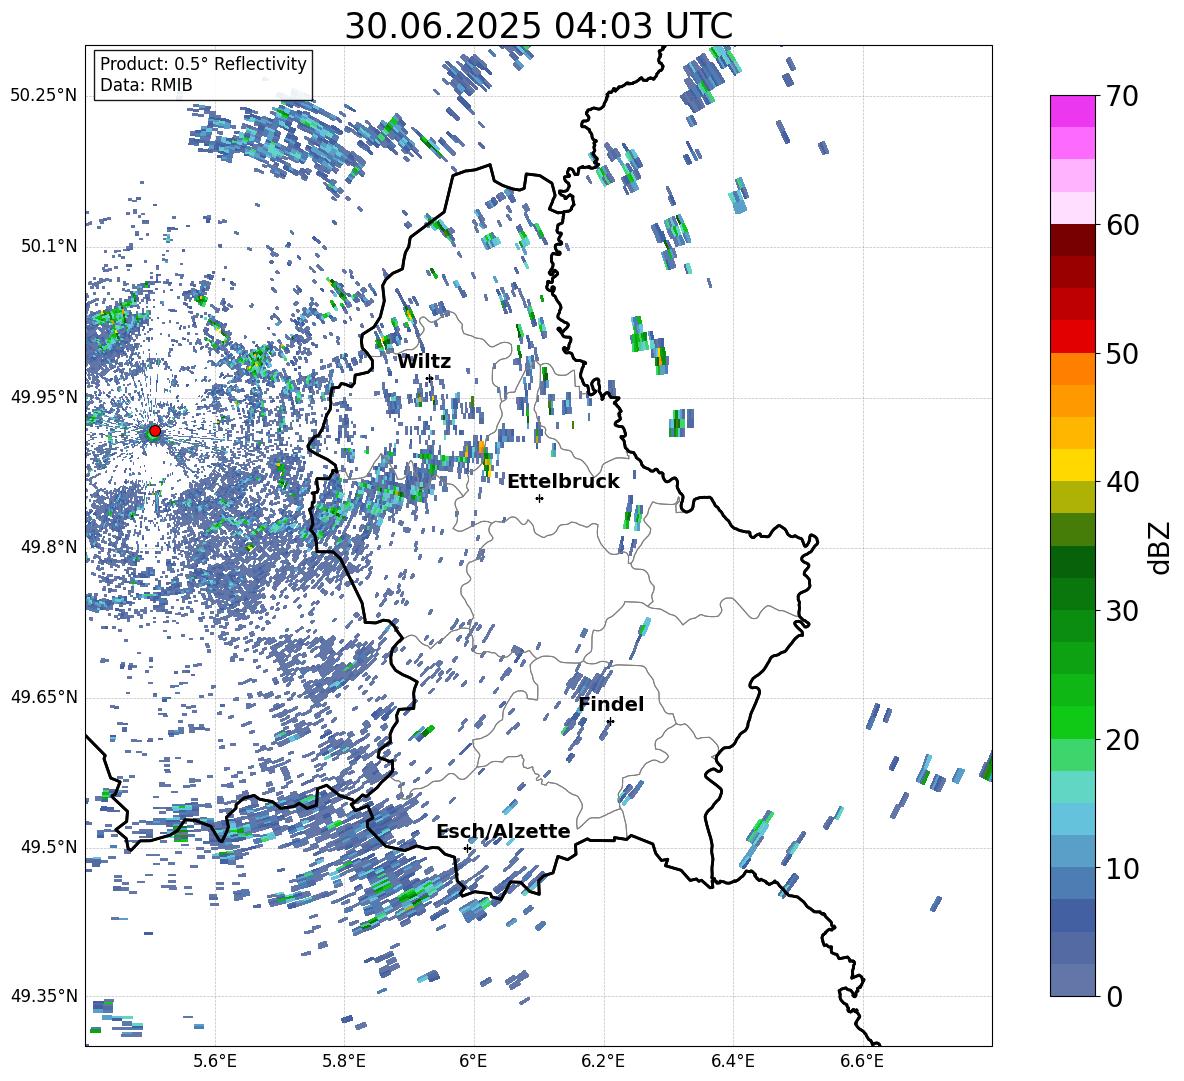Screen dimensions: 1184x1081
Task: Click the 10 label on the colorbar
Action: tap(1122, 868)
